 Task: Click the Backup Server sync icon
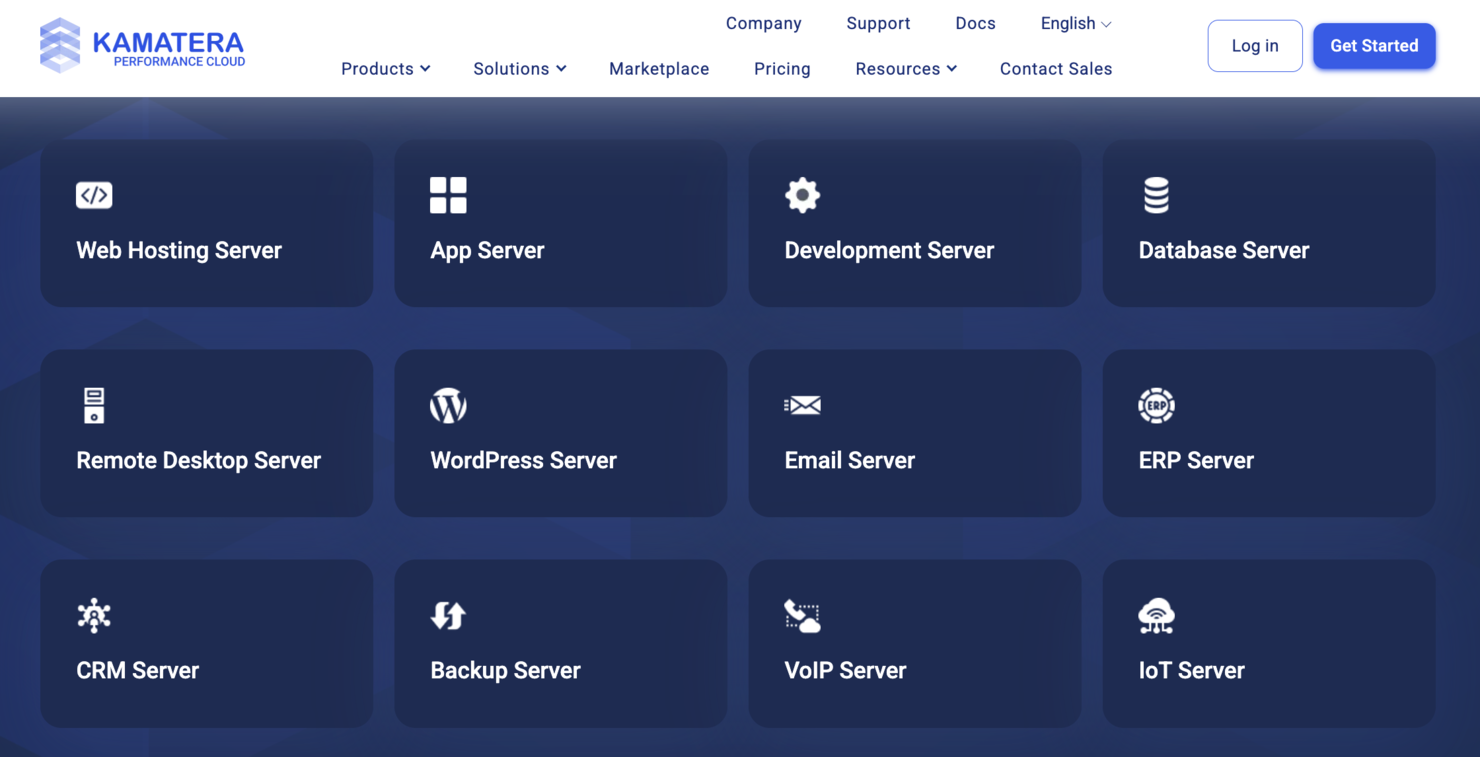[x=448, y=615]
